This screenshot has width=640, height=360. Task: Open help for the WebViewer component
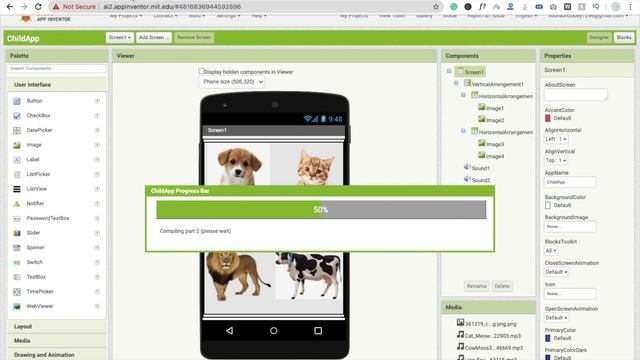tap(97, 307)
